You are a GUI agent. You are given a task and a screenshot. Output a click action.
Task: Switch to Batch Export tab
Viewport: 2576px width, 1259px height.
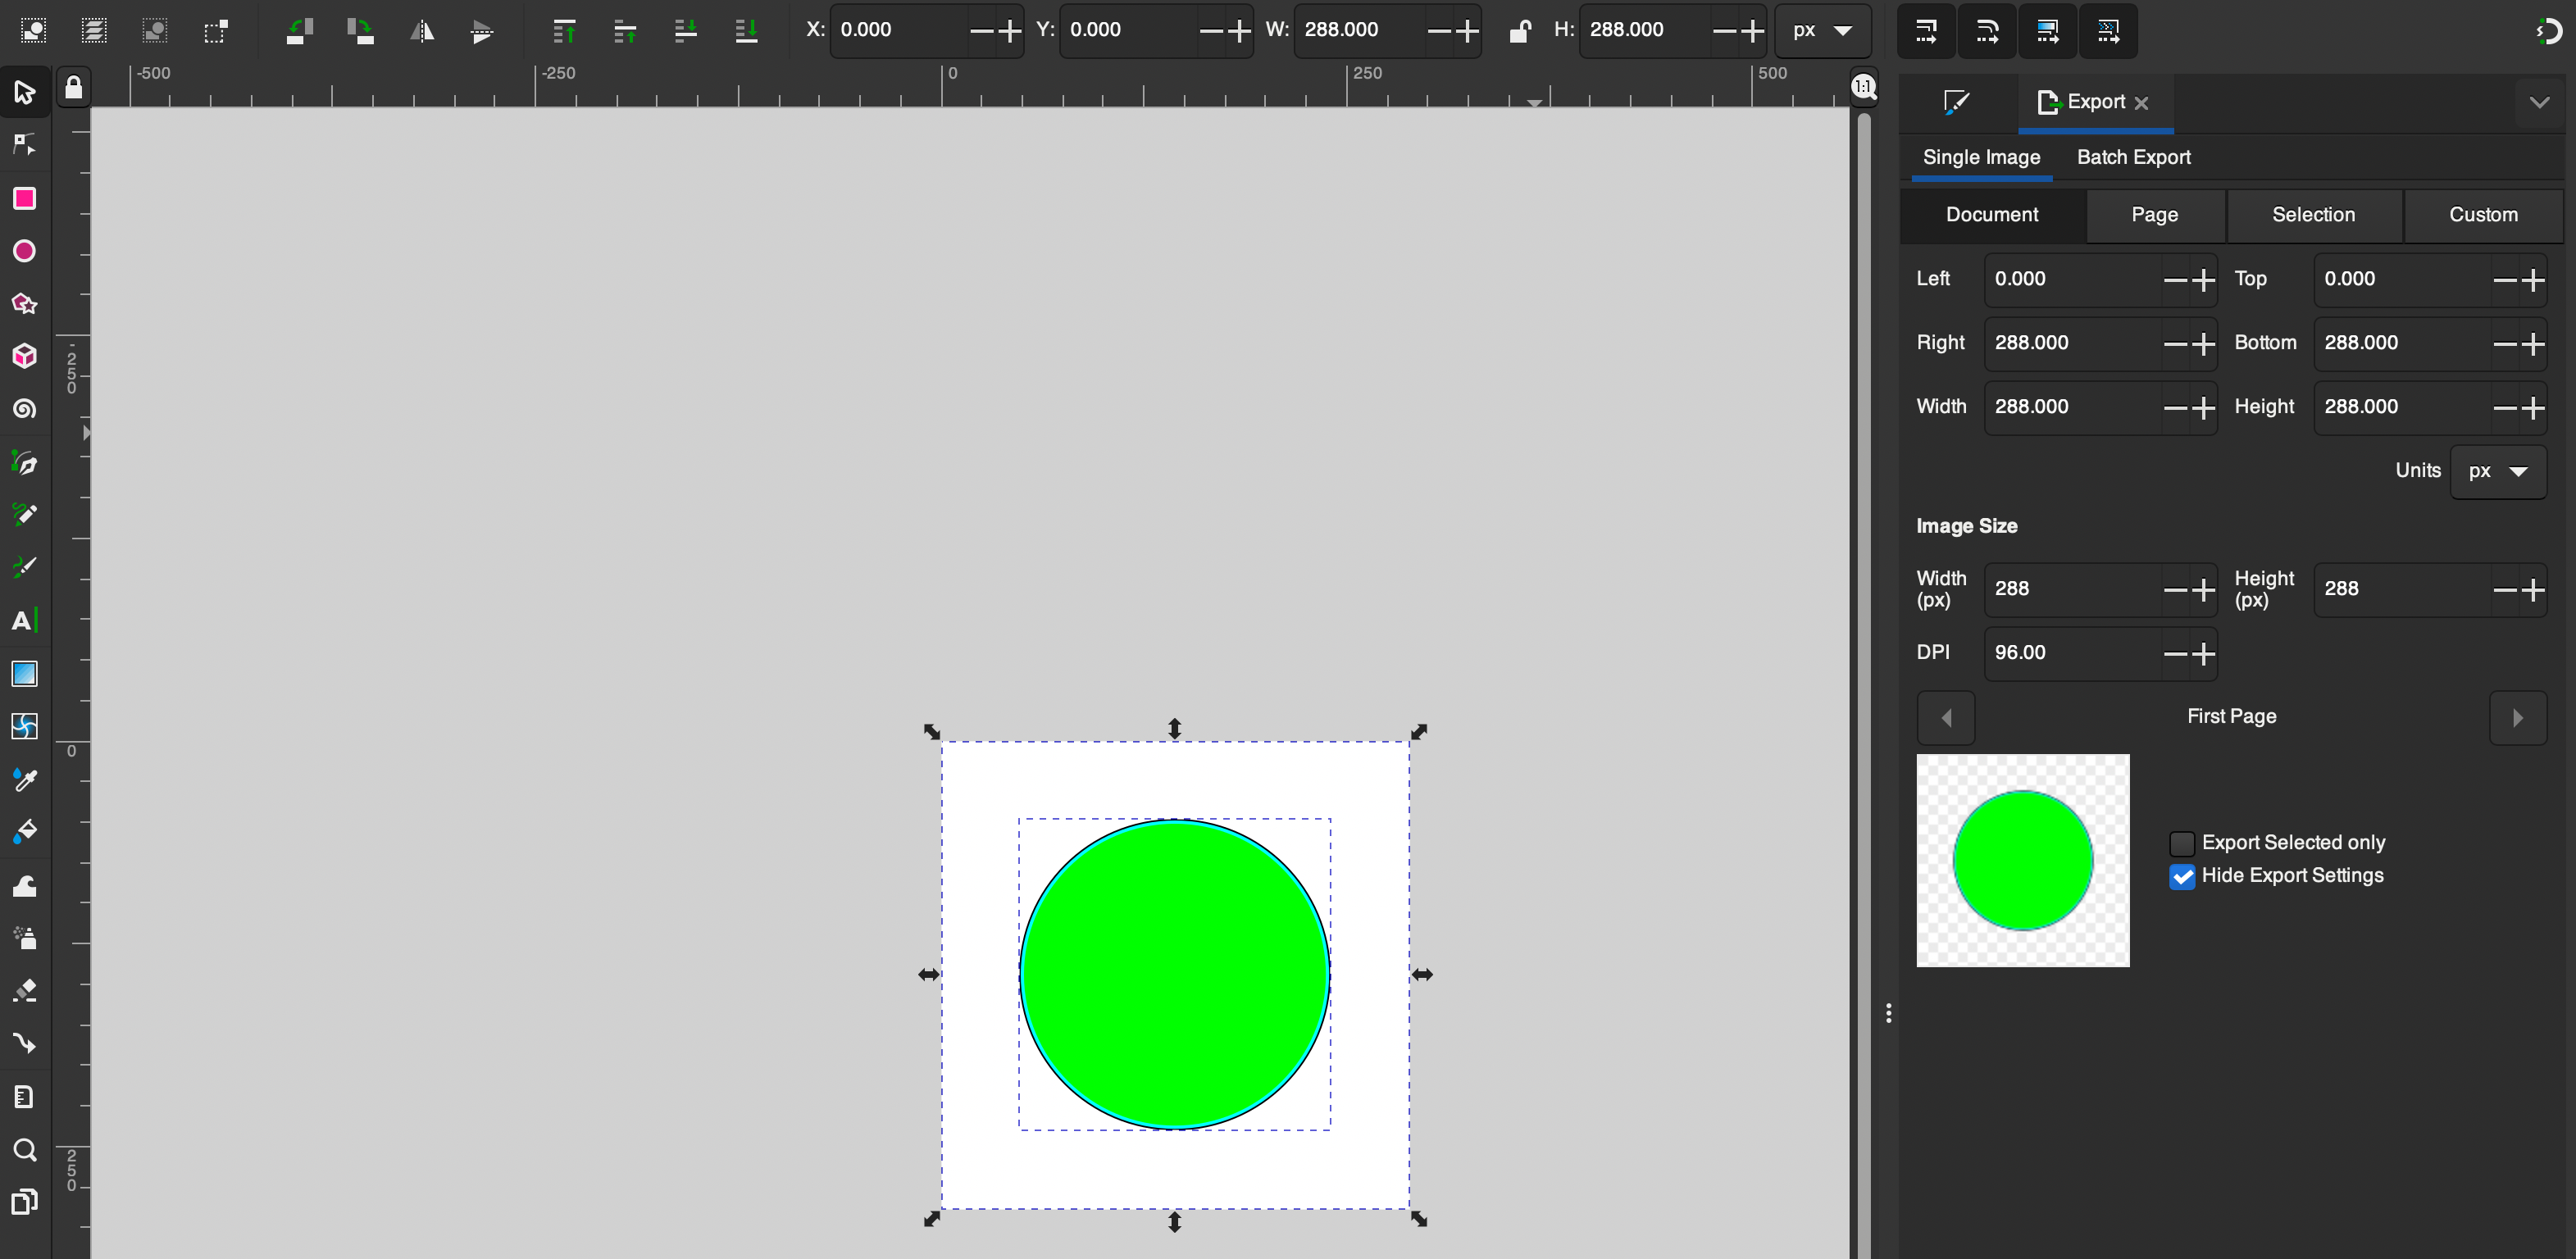pos(2133,157)
